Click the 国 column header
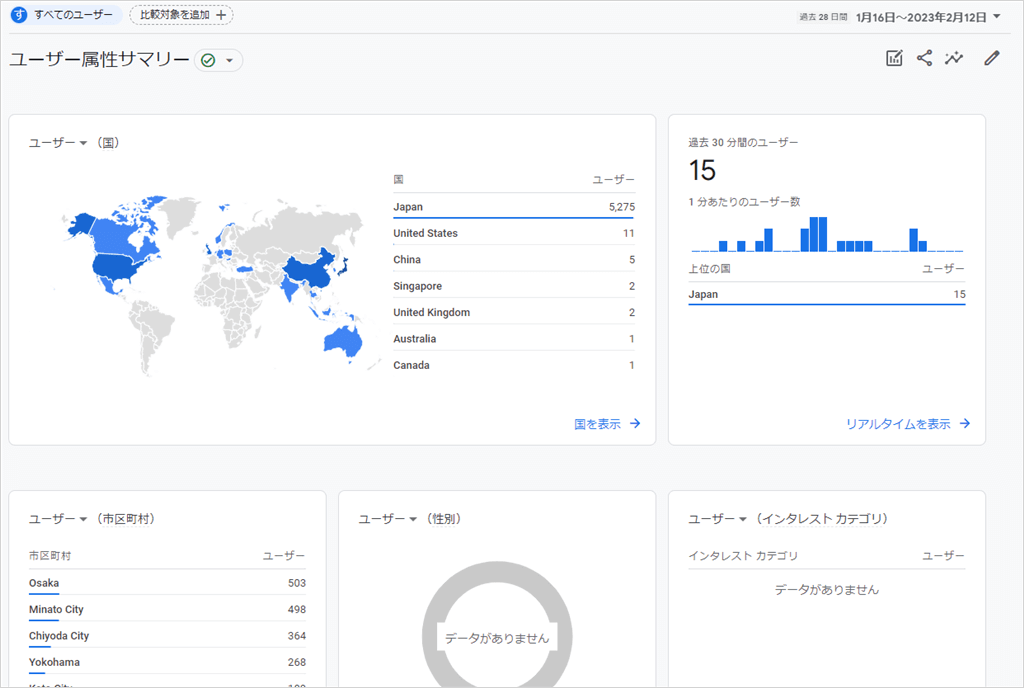Image resolution: width=1024 pixels, height=688 pixels. click(398, 180)
